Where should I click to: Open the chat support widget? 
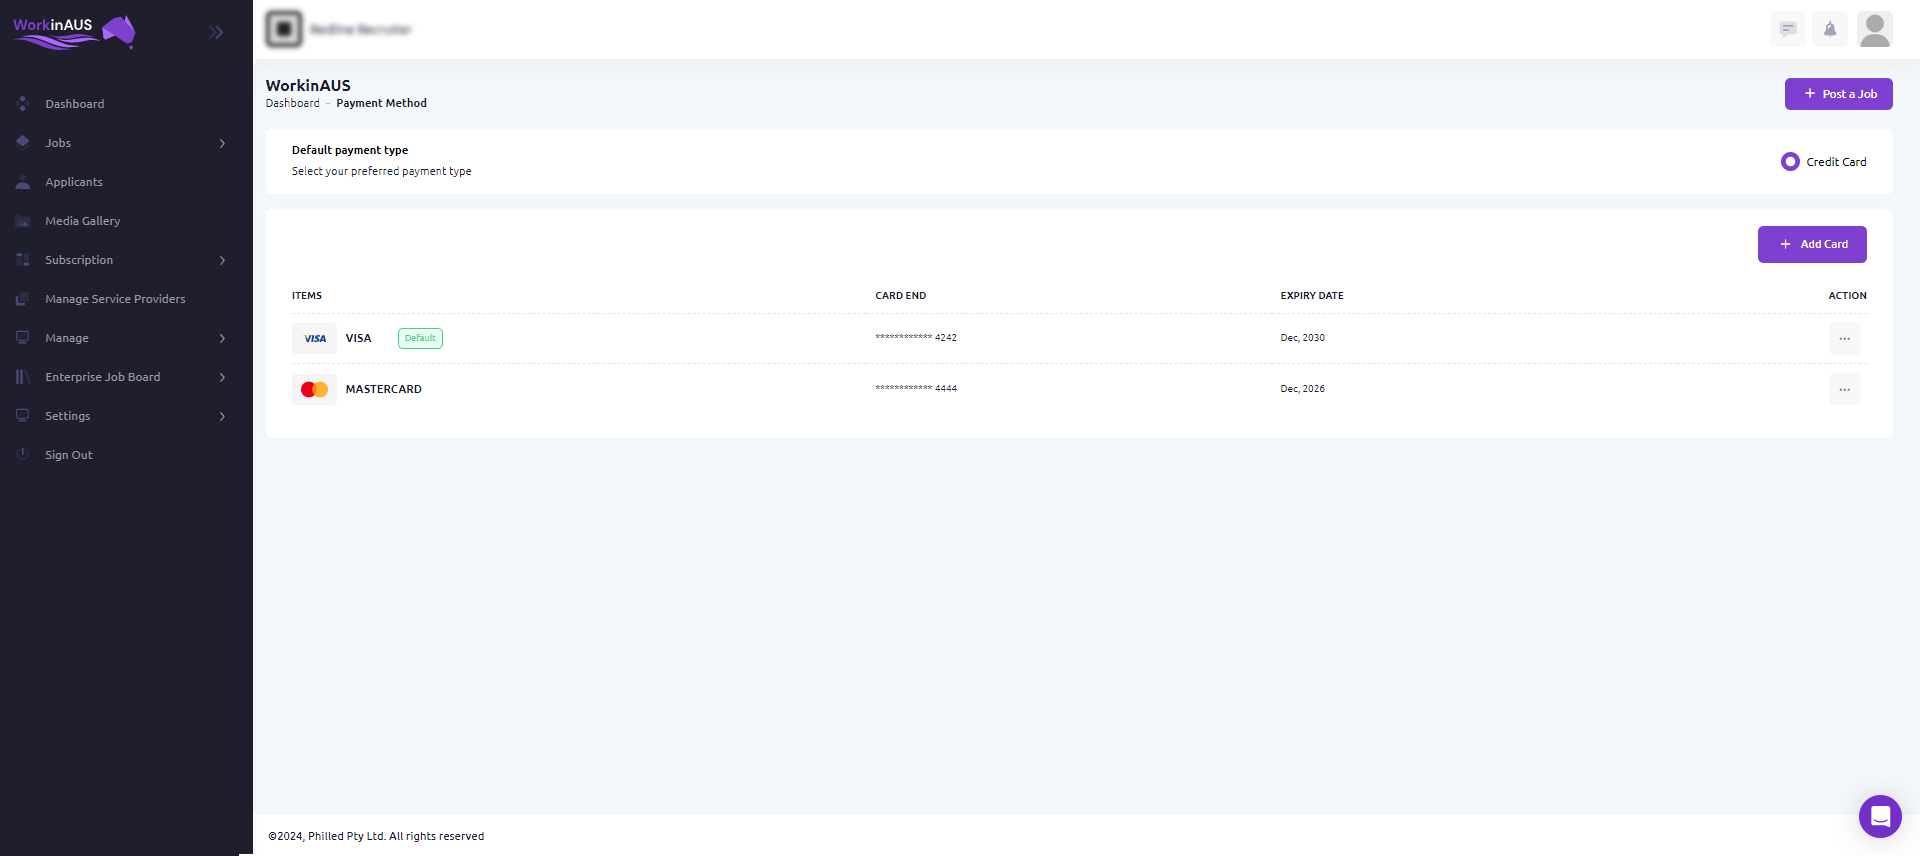tap(1880, 816)
